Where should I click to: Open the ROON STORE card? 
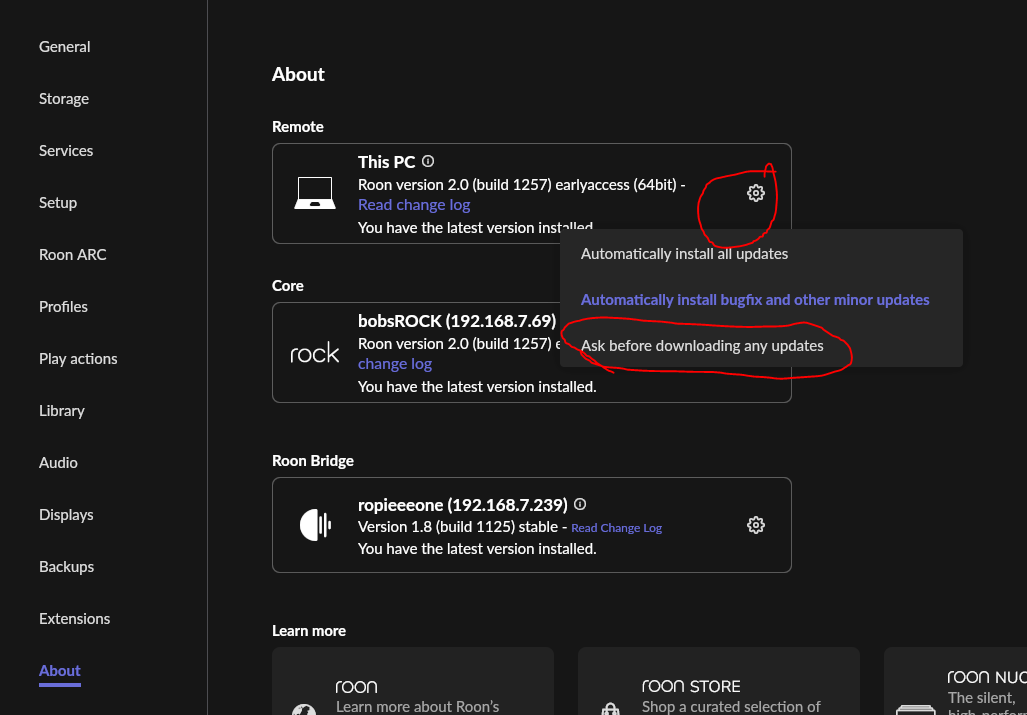click(719, 681)
